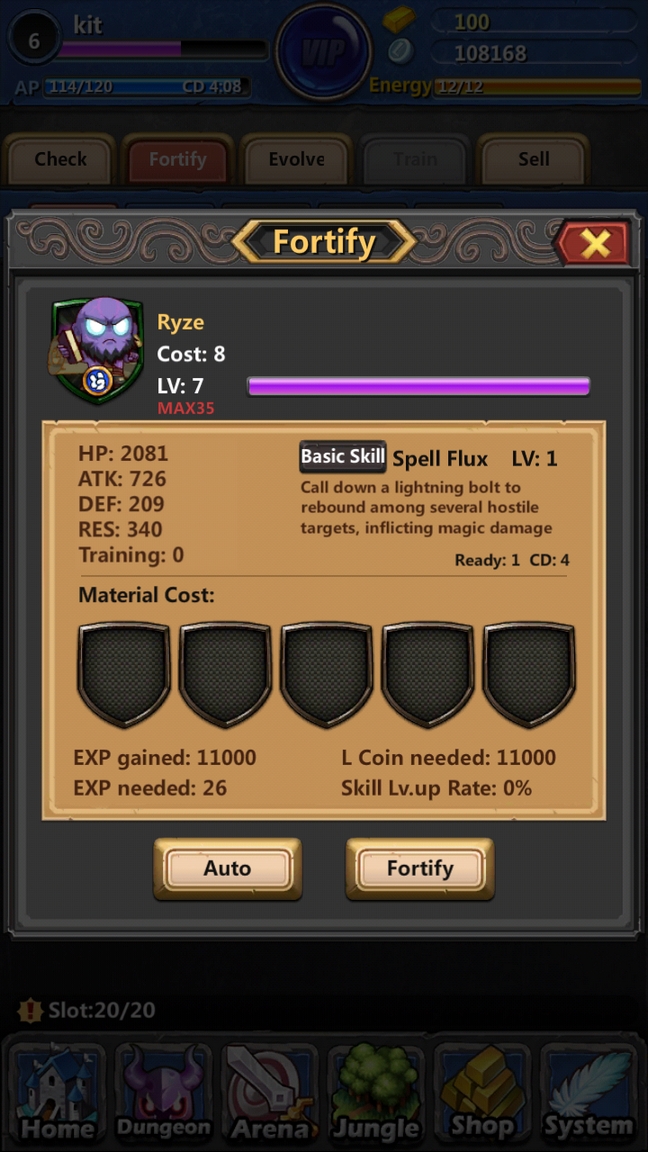
Task: Switch to the Evolve tab
Action: click(296, 159)
